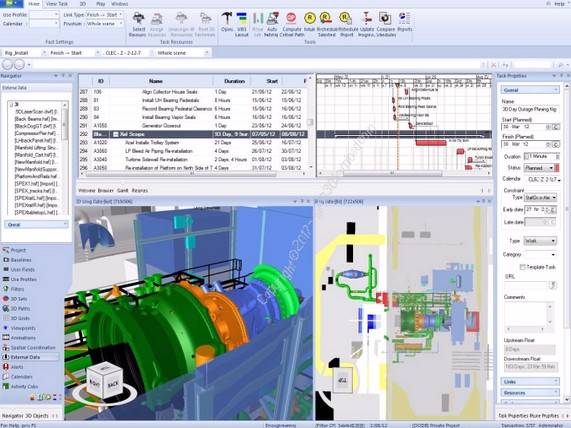The image size is (571, 428).
Task: Select the Gantt tab below the task table
Action: [122, 191]
